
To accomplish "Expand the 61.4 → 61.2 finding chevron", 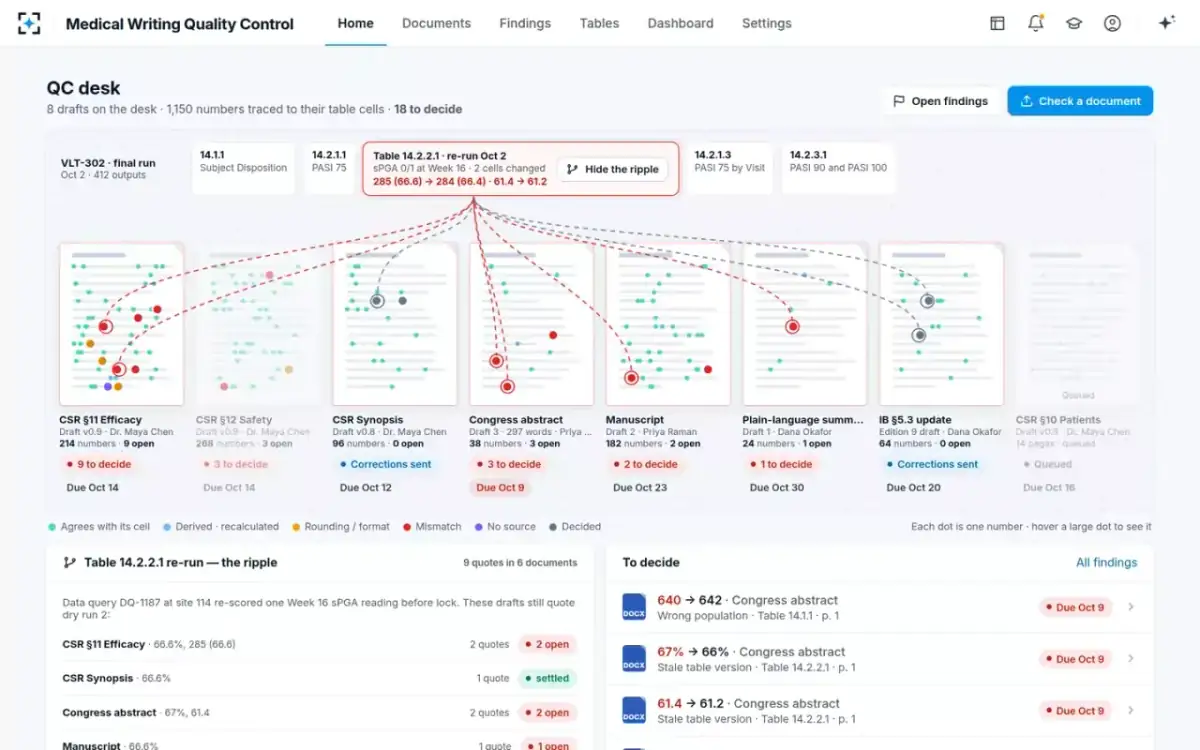I will pos(1131,711).
